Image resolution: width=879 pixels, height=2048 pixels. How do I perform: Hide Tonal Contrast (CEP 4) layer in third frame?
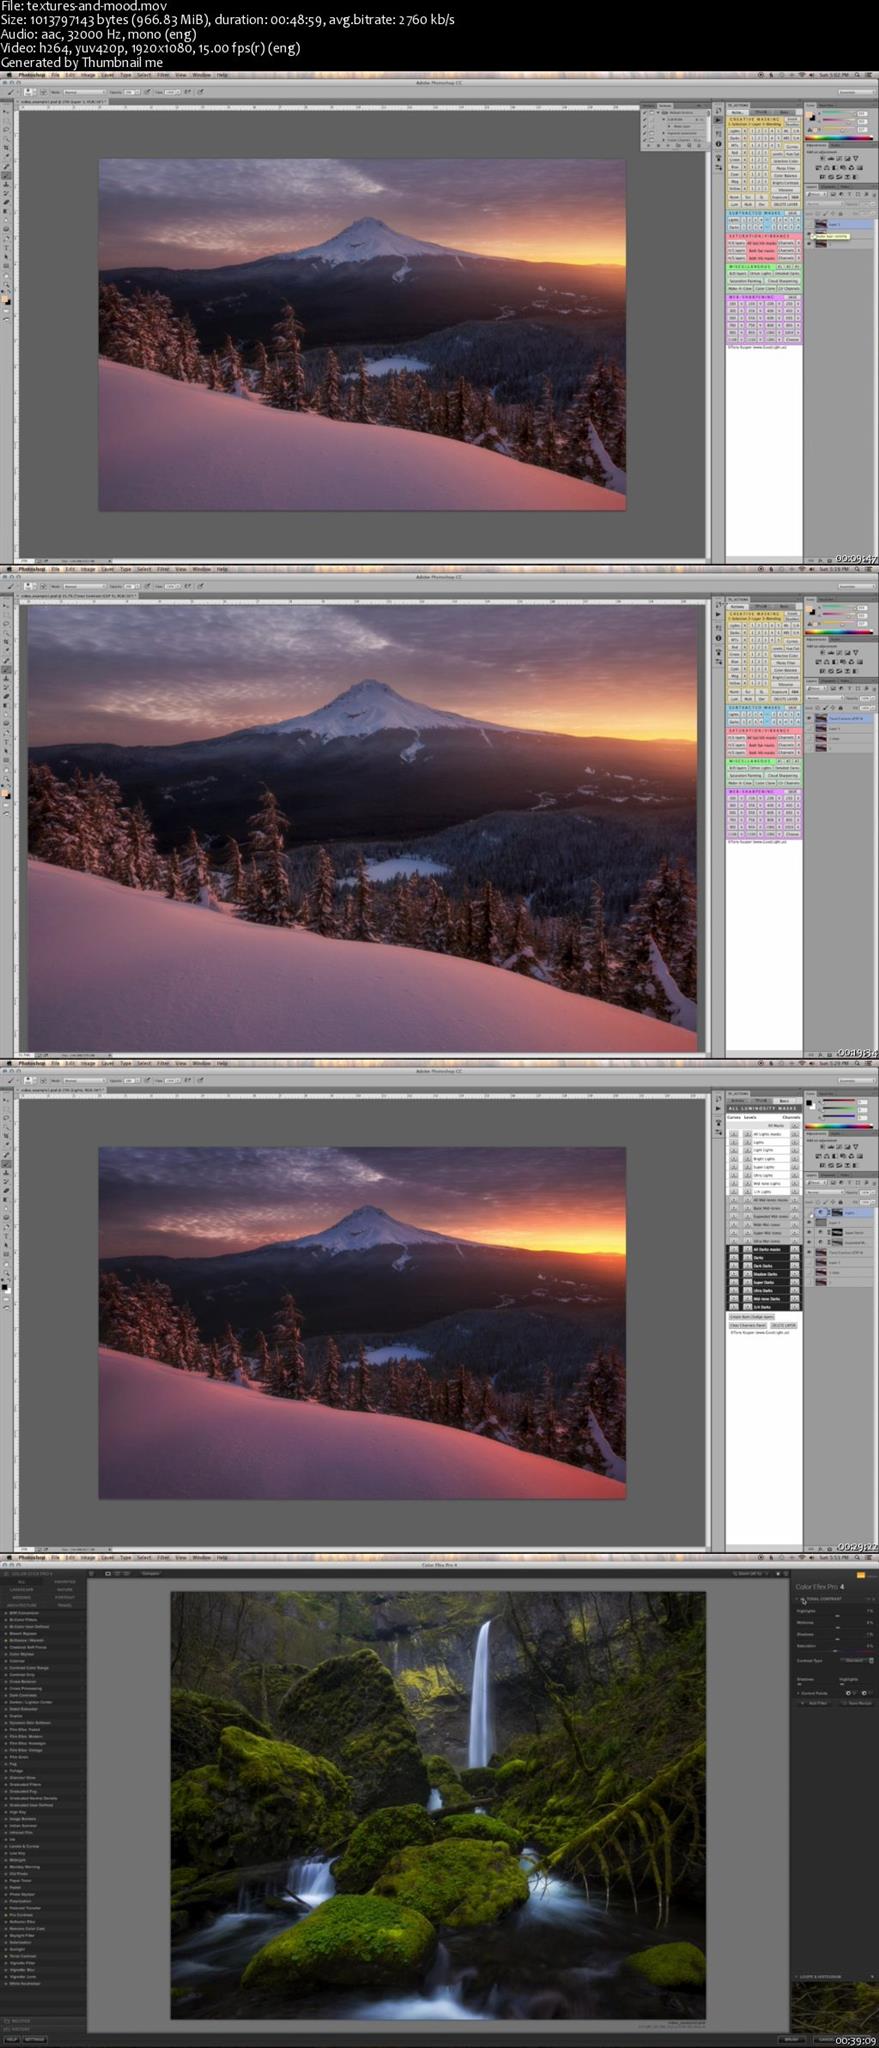809,1253
